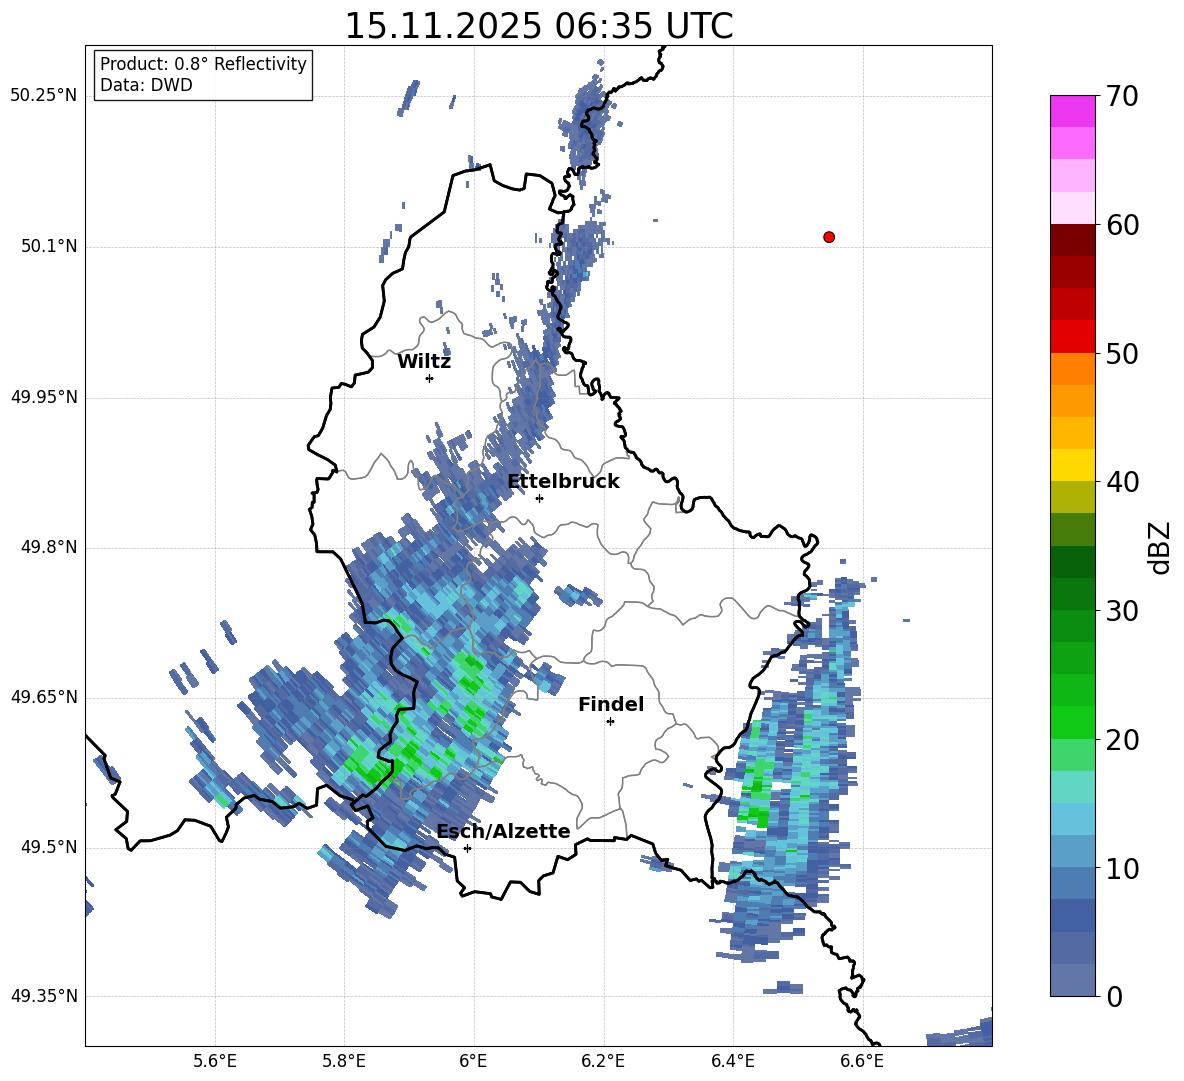
Task: Click the Esch/Alzette city label
Action: click(504, 832)
